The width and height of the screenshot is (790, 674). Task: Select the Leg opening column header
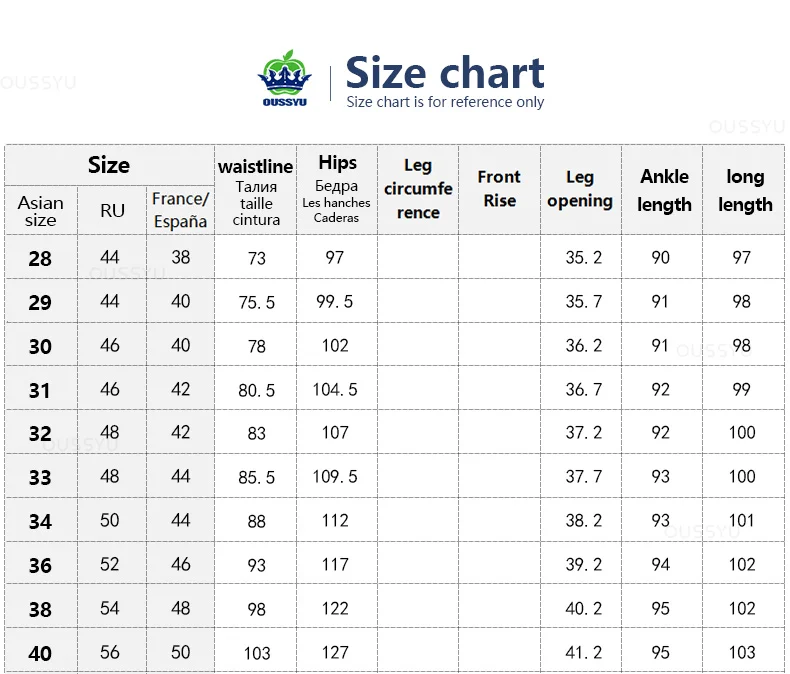580,189
